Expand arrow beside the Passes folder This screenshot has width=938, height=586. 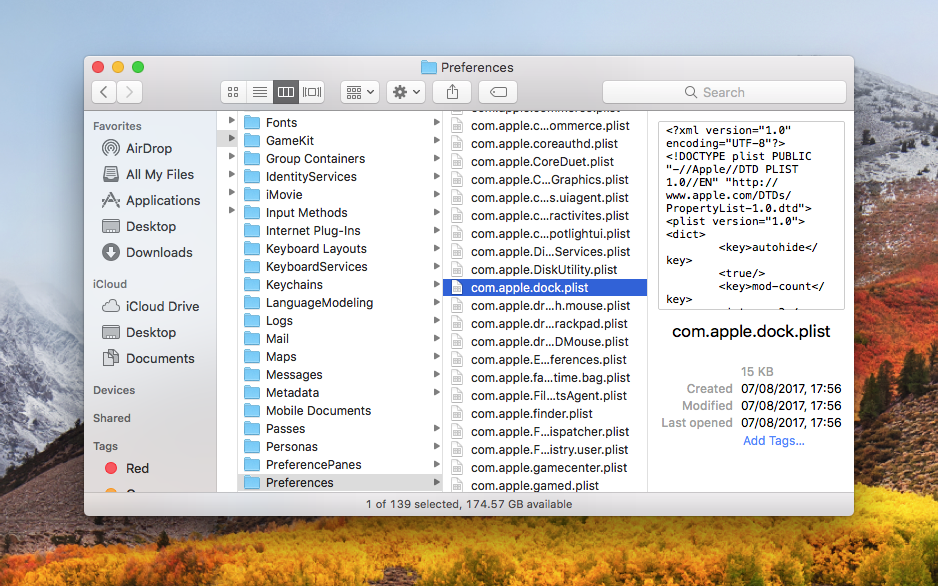click(x=437, y=428)
